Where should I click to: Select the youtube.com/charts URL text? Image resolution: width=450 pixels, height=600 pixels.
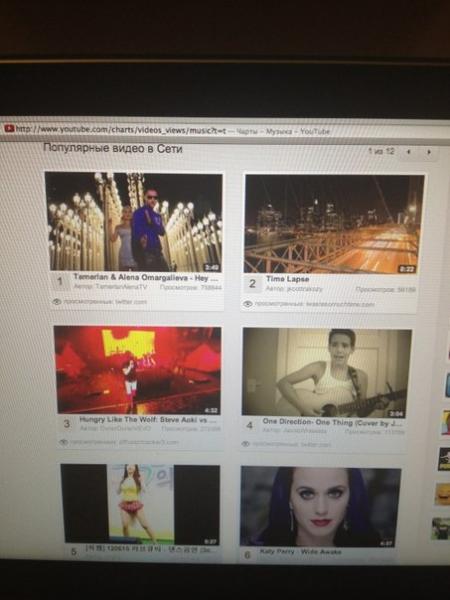pos(121,130)
